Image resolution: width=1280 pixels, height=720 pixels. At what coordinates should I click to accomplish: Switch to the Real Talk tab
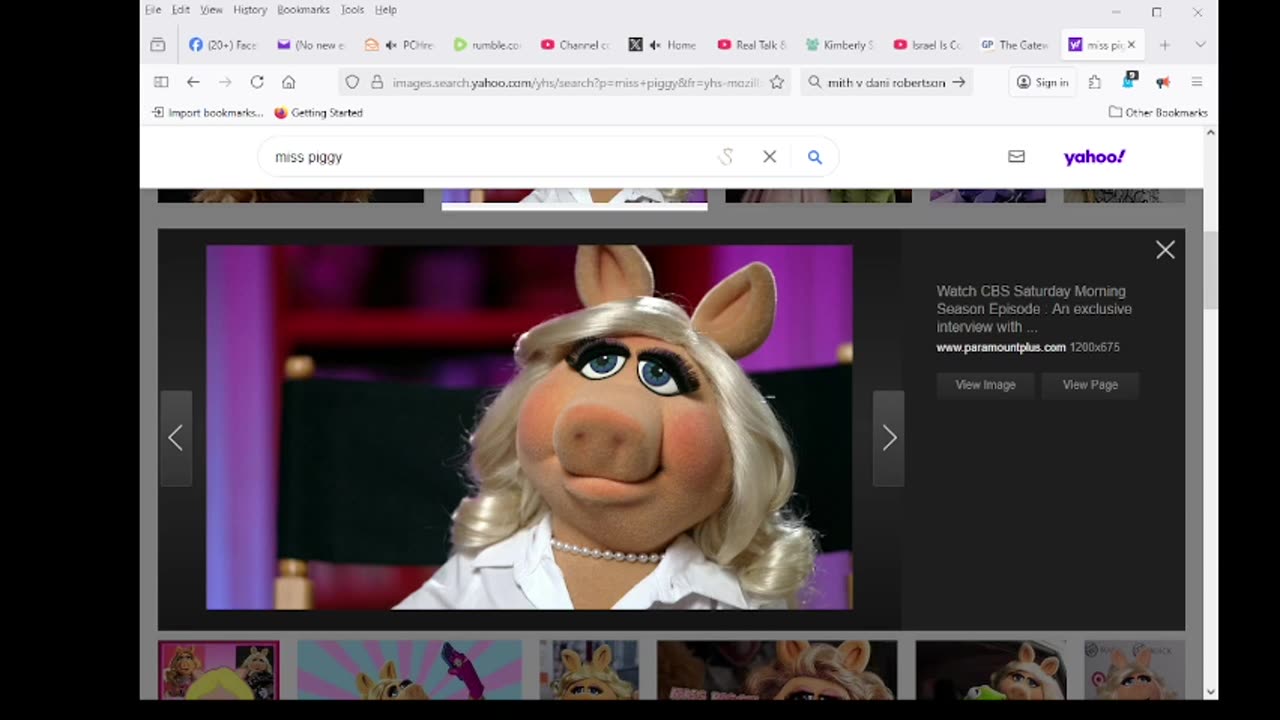[751, 45]
